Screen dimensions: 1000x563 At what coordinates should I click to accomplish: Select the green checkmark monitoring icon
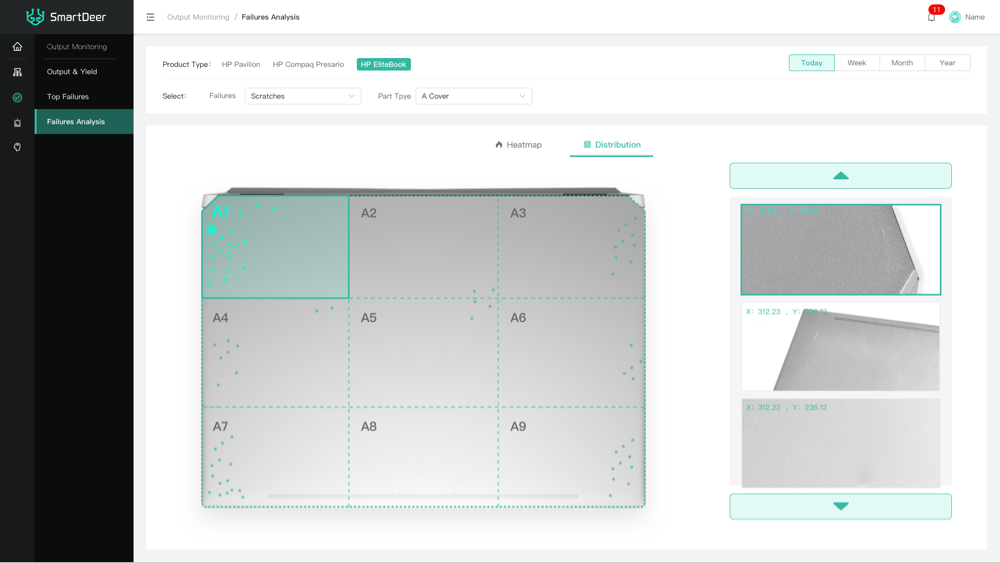(x=17, y=97)
